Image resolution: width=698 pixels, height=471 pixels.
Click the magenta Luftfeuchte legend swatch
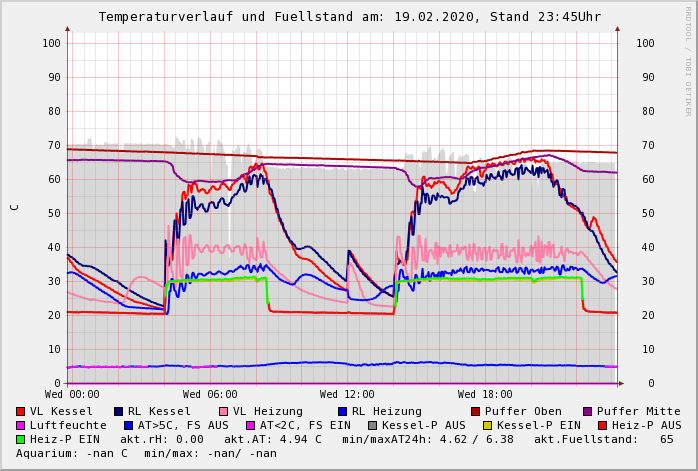21,425
